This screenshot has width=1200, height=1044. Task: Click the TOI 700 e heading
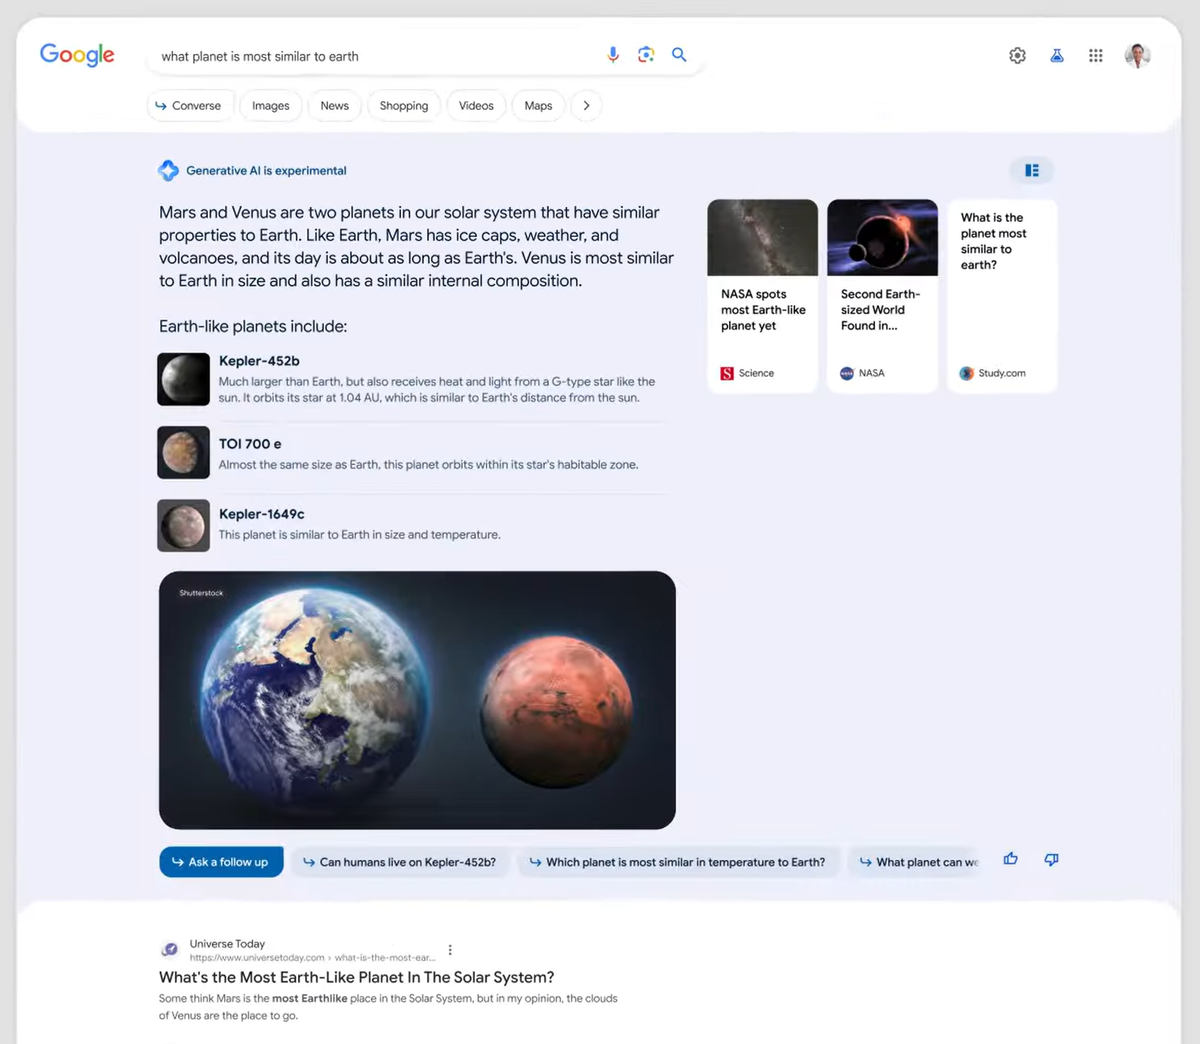(x=250, y=444)
